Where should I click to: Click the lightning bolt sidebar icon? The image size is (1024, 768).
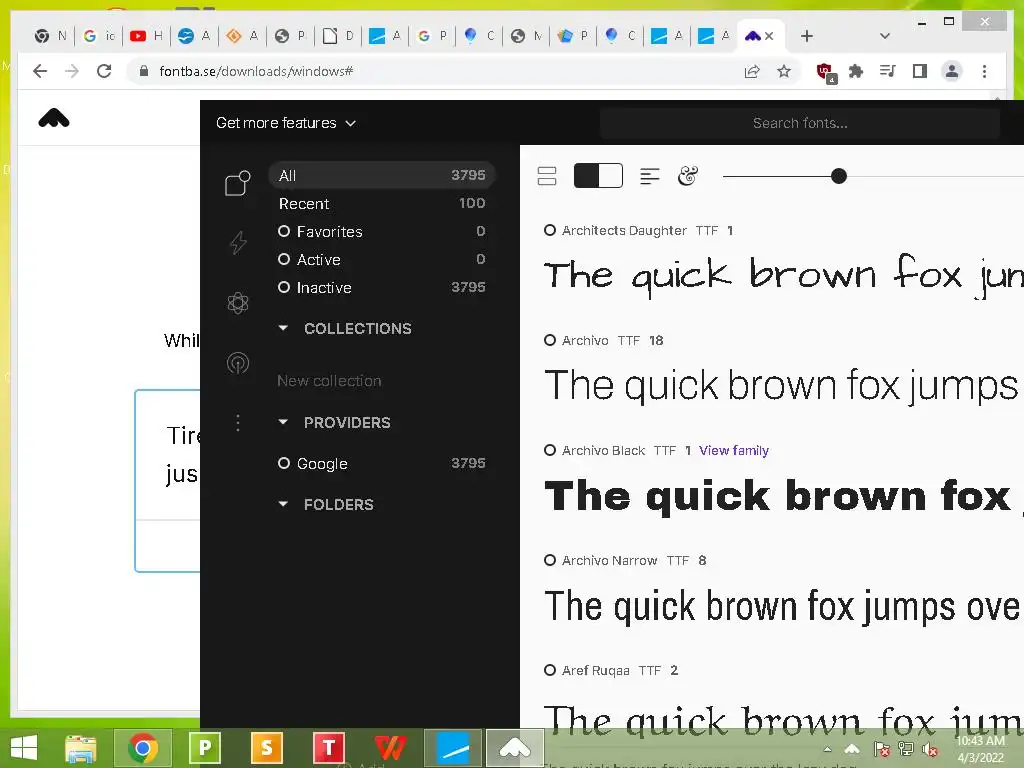coord(238,242)
